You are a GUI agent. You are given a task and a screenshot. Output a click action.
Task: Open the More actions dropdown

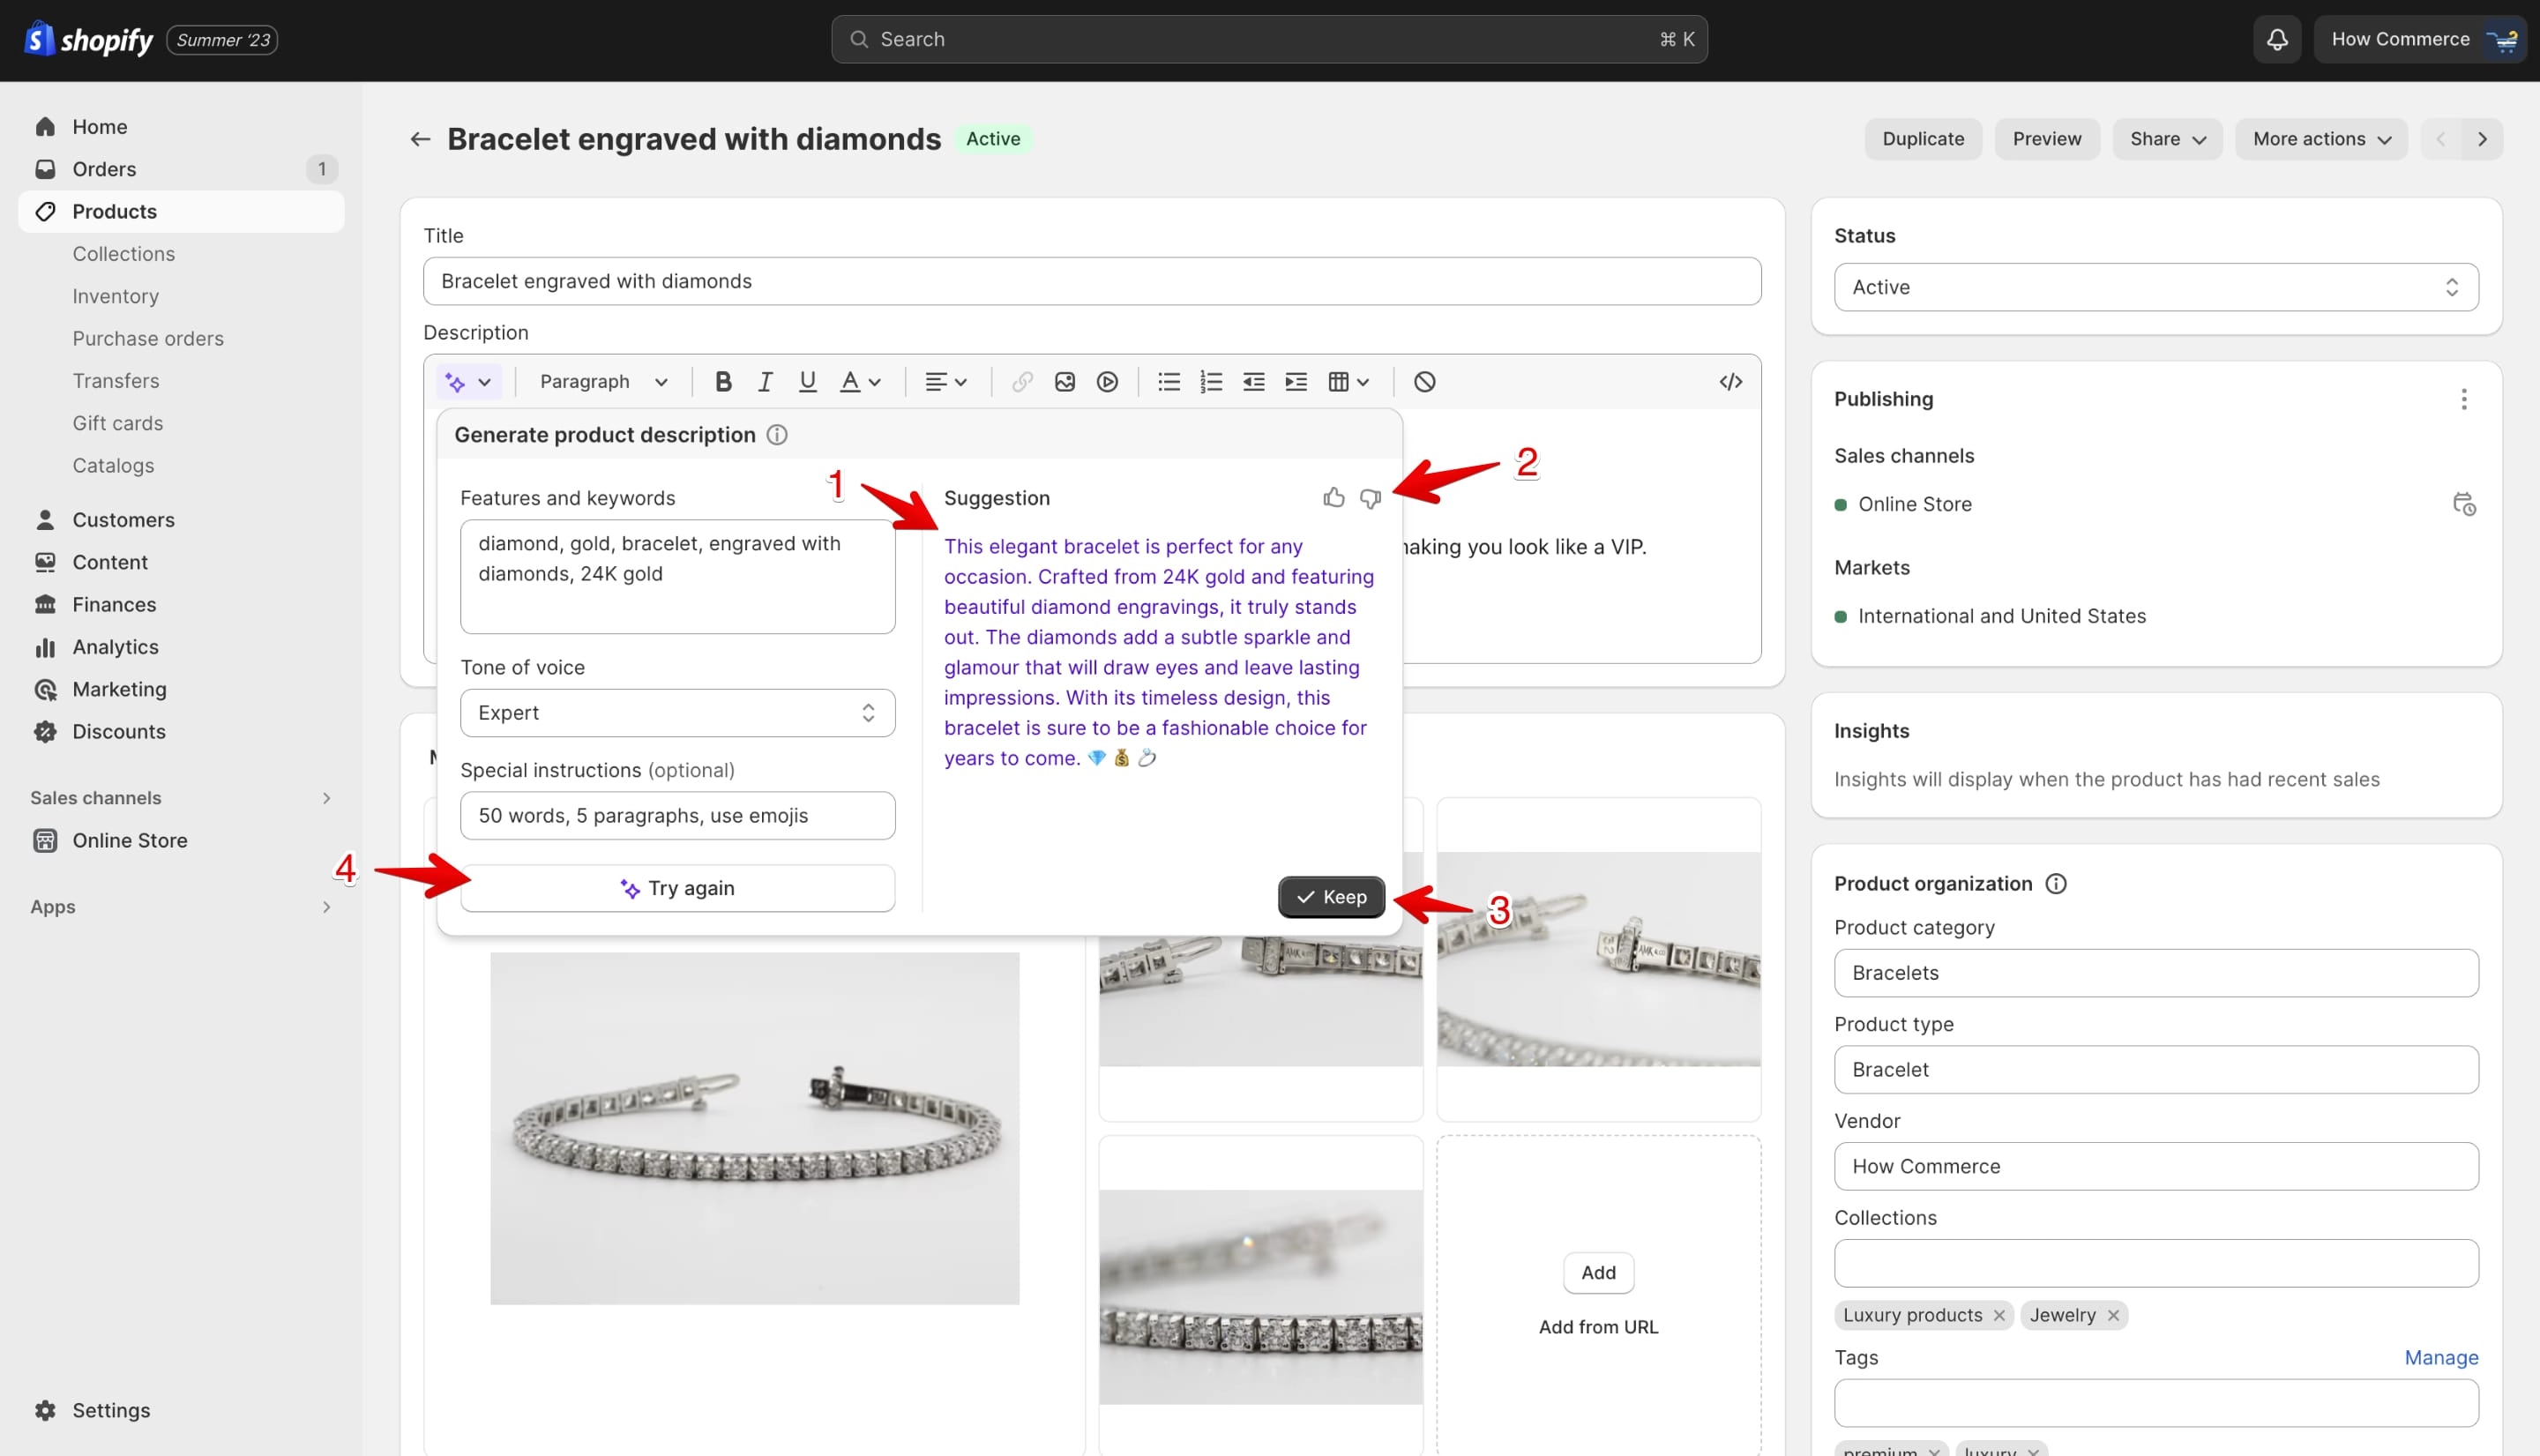click(x=2320, y=139)
